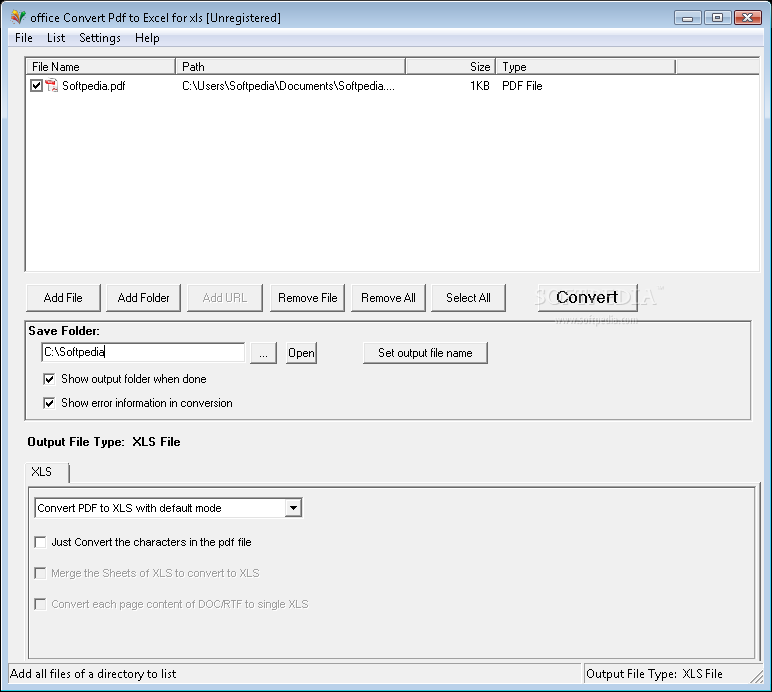The width and height of the screenshot is (772, 692).
Task: Close the application window
Action: 747,18
